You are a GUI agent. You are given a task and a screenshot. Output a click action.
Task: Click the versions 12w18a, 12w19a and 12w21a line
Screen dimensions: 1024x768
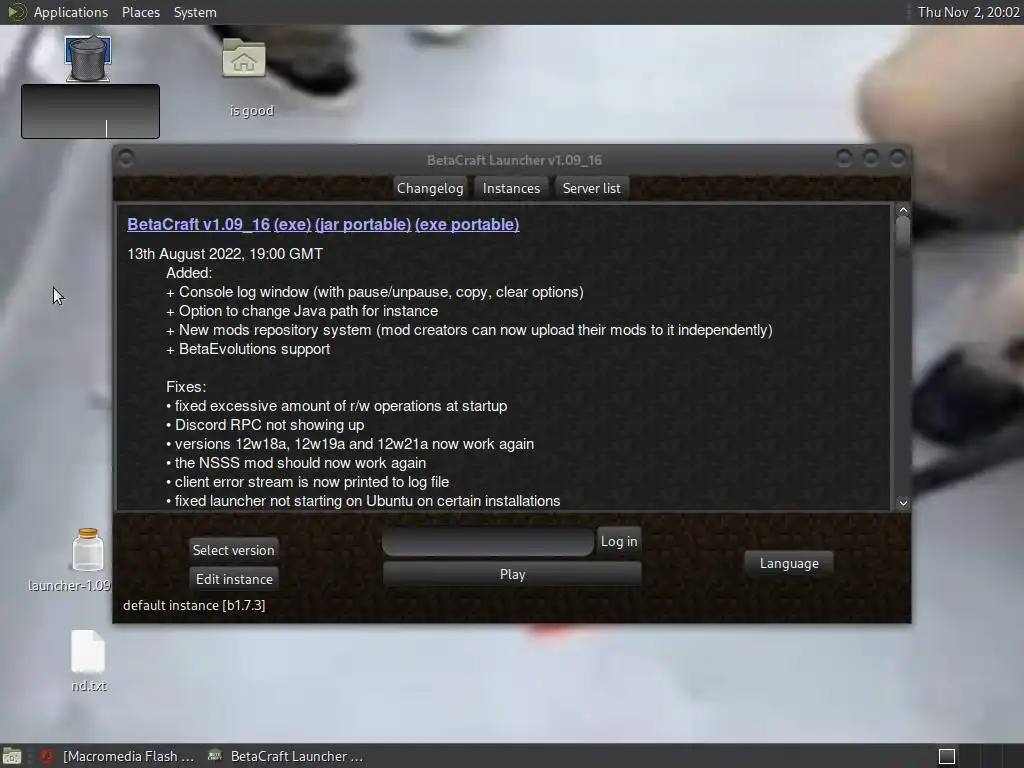tap(350, 444)
